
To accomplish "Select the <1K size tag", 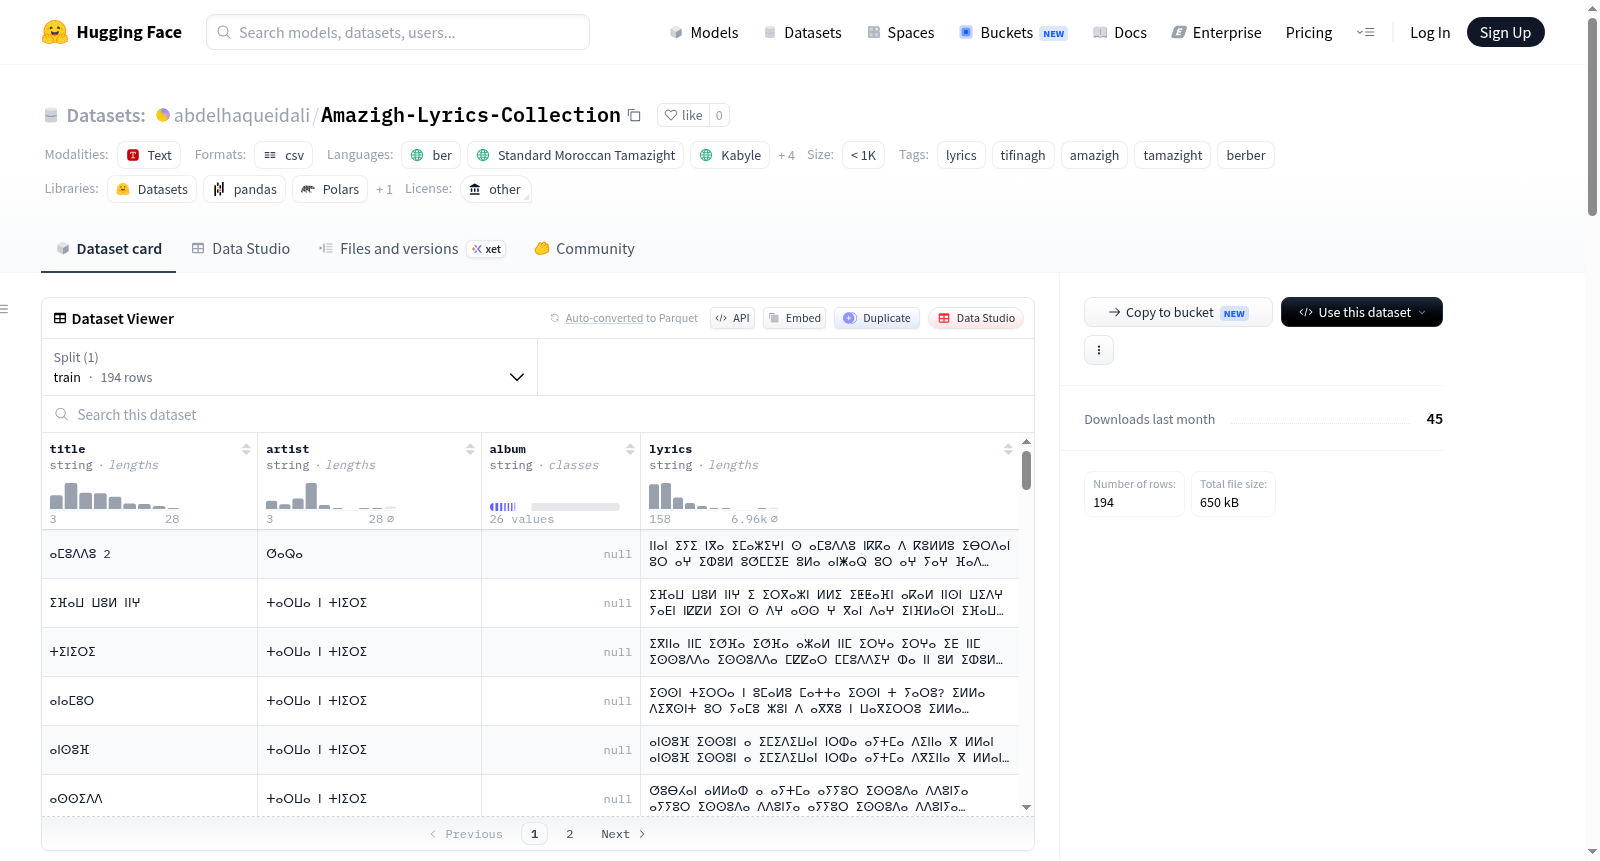I will coord(863,155).
